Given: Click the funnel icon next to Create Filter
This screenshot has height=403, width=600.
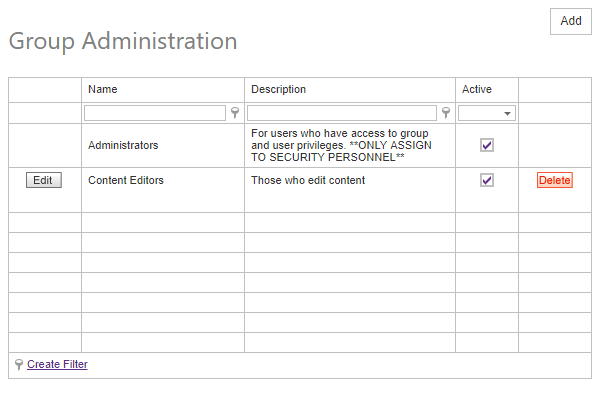Looking at the screenshot, I should click(x=19, y=365).
